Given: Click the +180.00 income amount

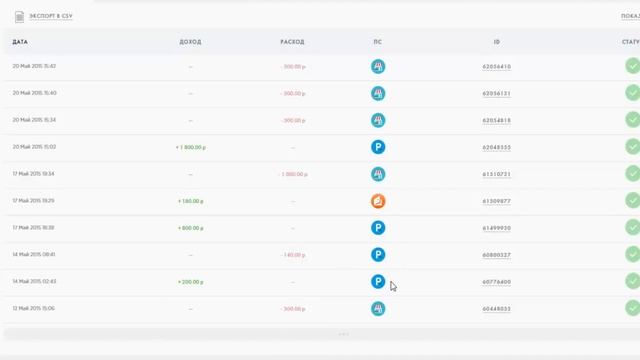Looking at the screenshot, I should (x=191, y=201).
